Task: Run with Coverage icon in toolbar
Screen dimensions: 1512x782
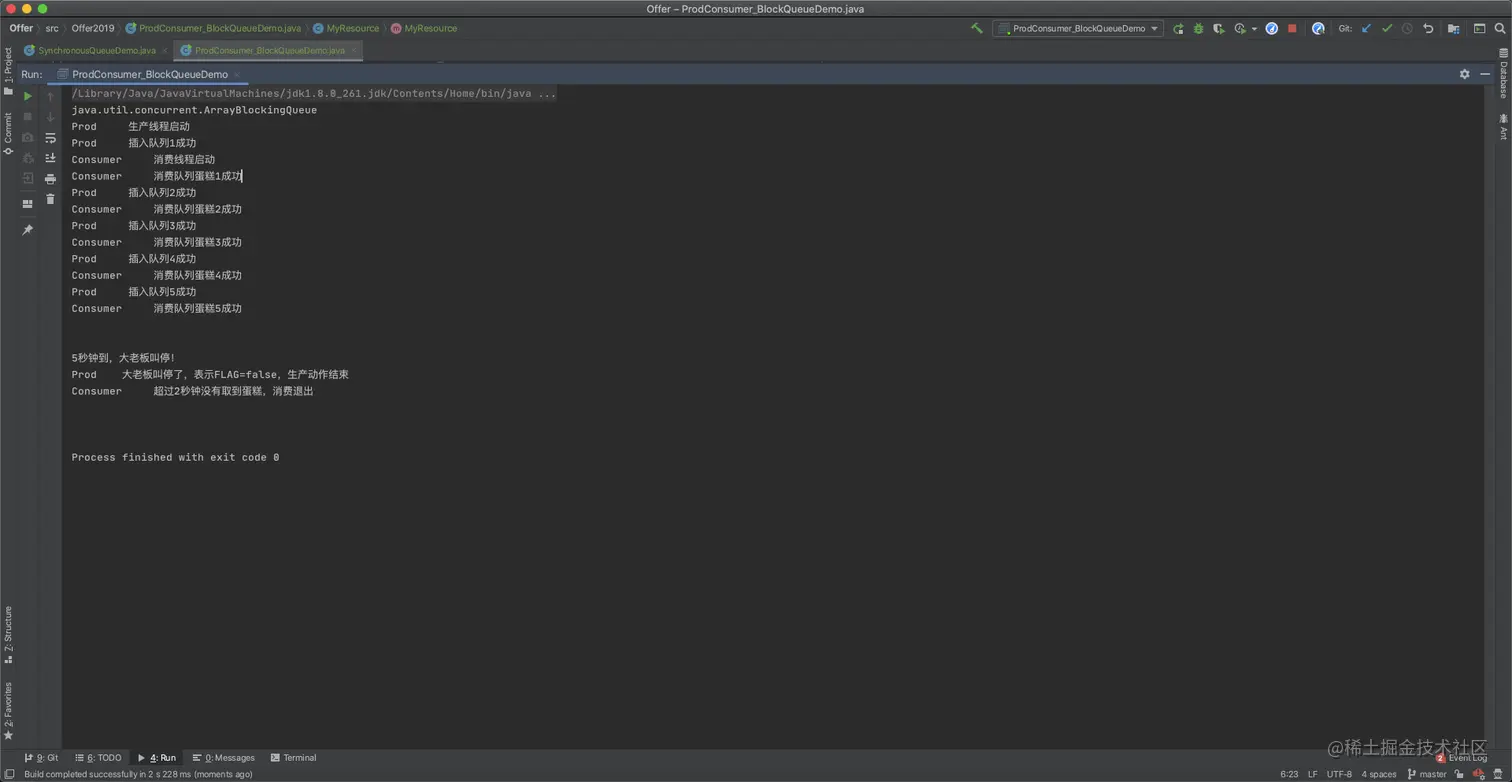Action: pos(1218,29)
